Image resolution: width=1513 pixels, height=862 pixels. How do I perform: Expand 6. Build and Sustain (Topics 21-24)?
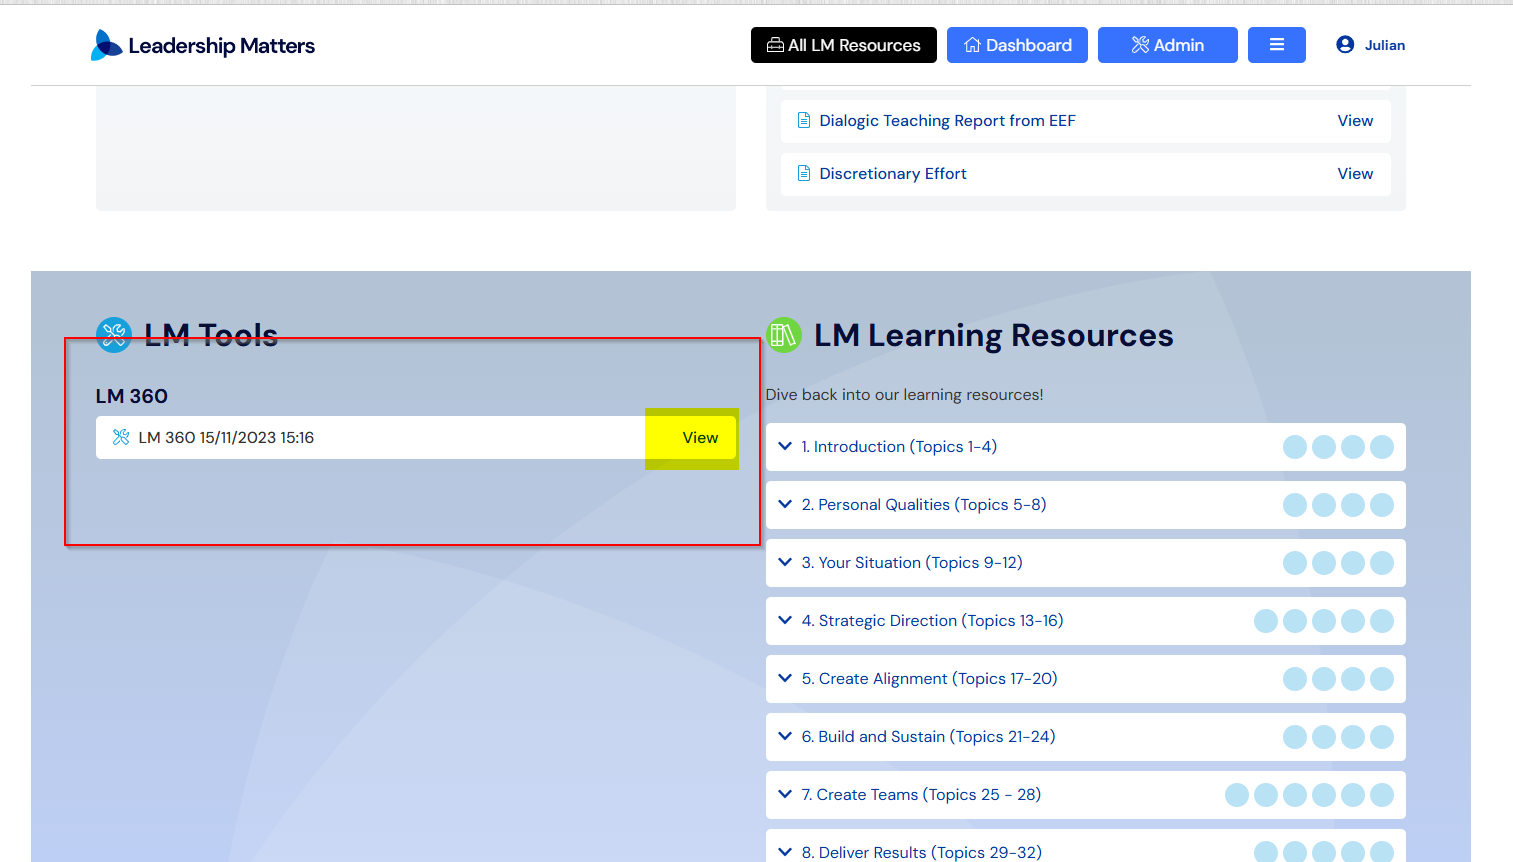1085,737
